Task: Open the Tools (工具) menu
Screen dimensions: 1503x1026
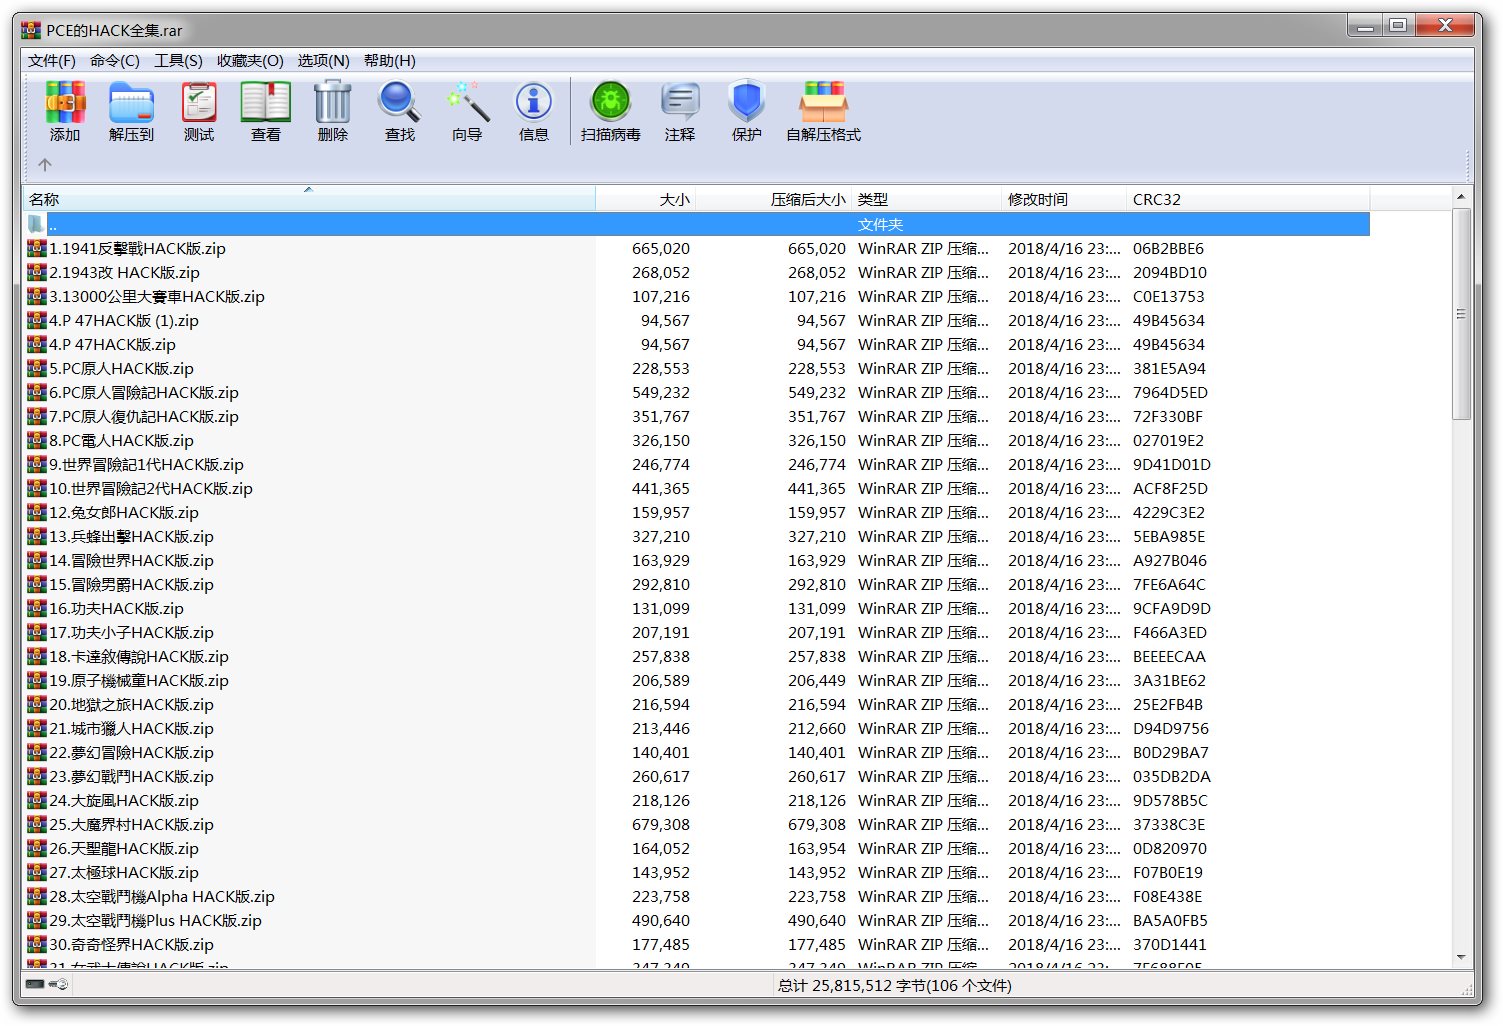Action: pos(178,61)
